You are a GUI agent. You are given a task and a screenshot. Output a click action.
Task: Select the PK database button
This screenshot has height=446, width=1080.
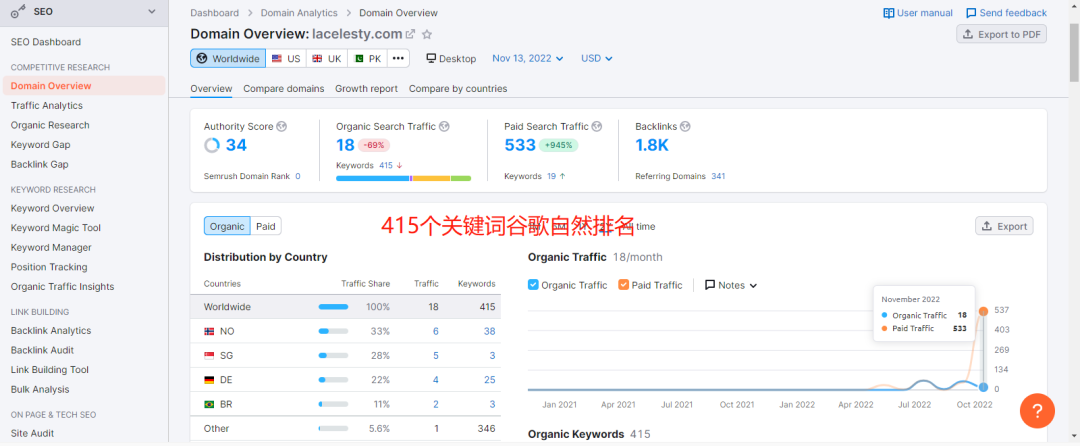367,59
